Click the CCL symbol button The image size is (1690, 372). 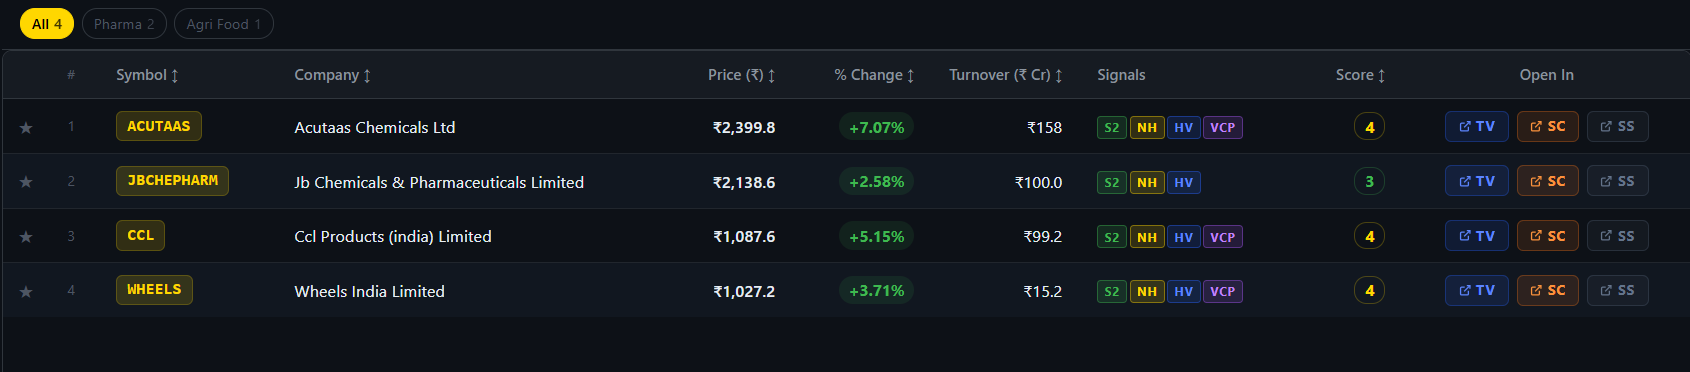pos(140,236)
